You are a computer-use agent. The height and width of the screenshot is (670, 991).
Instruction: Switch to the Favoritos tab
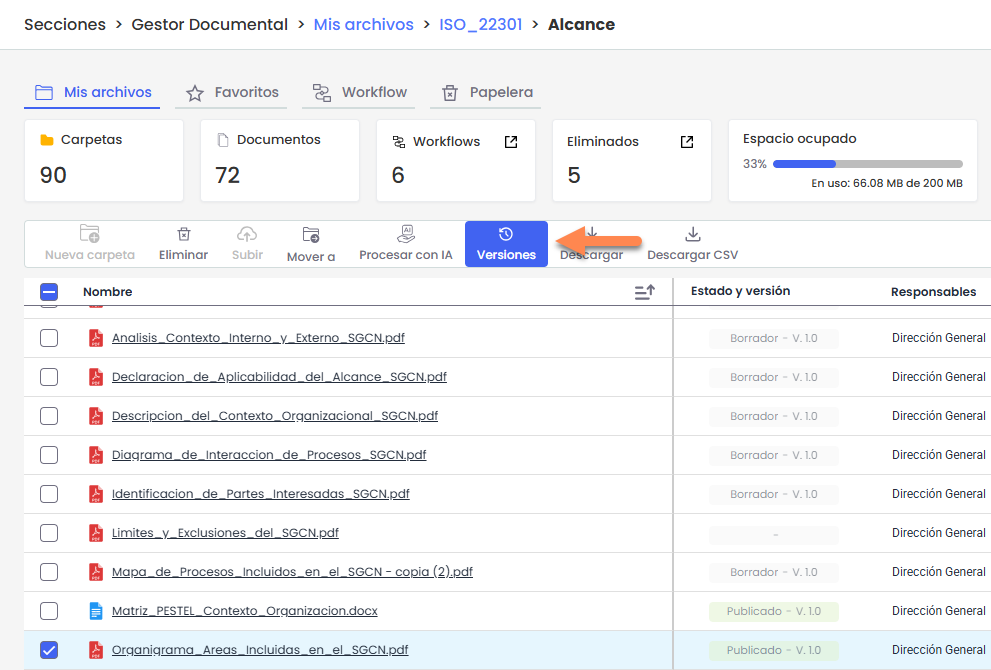coord(232,92)
